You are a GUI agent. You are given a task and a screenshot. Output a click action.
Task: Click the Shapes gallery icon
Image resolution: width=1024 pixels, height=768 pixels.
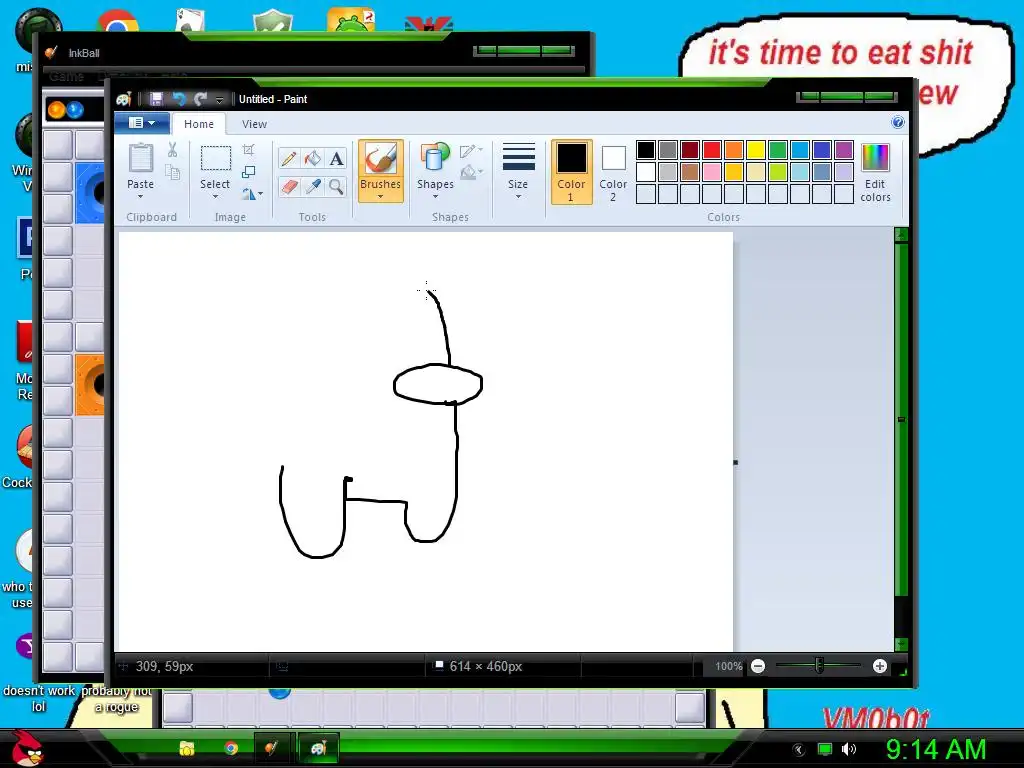pos(435,159)
